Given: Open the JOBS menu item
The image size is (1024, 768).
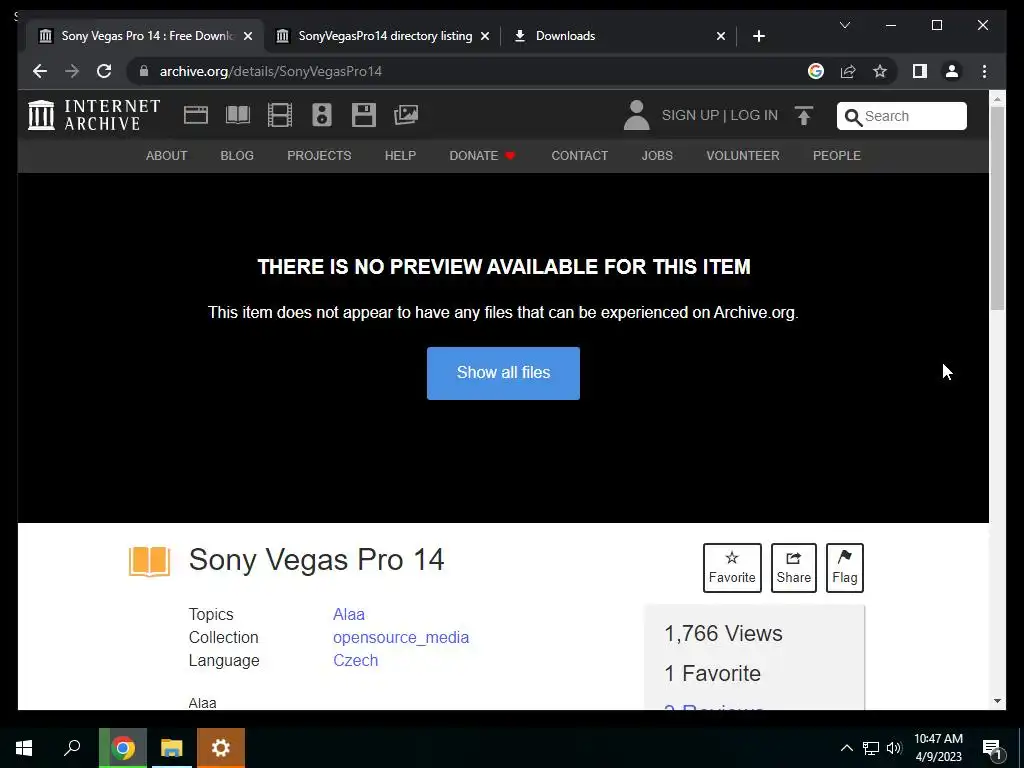Looking at the screenshot, I should 657,155.
